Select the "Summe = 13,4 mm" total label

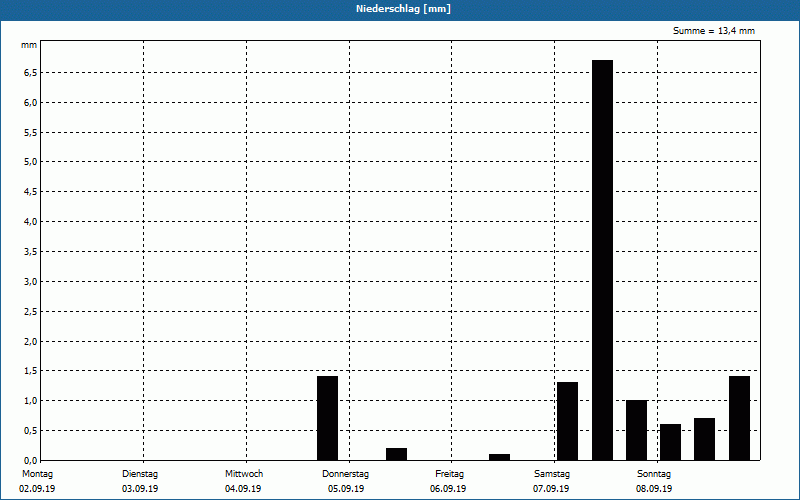(x=714, y=31)
